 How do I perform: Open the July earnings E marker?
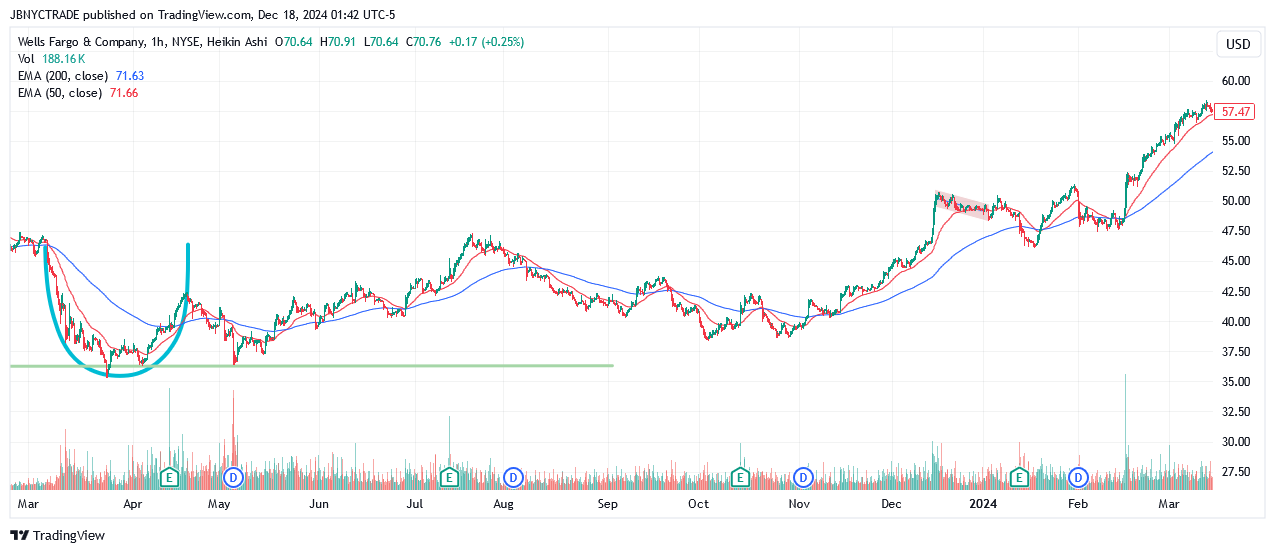point(449,476)
